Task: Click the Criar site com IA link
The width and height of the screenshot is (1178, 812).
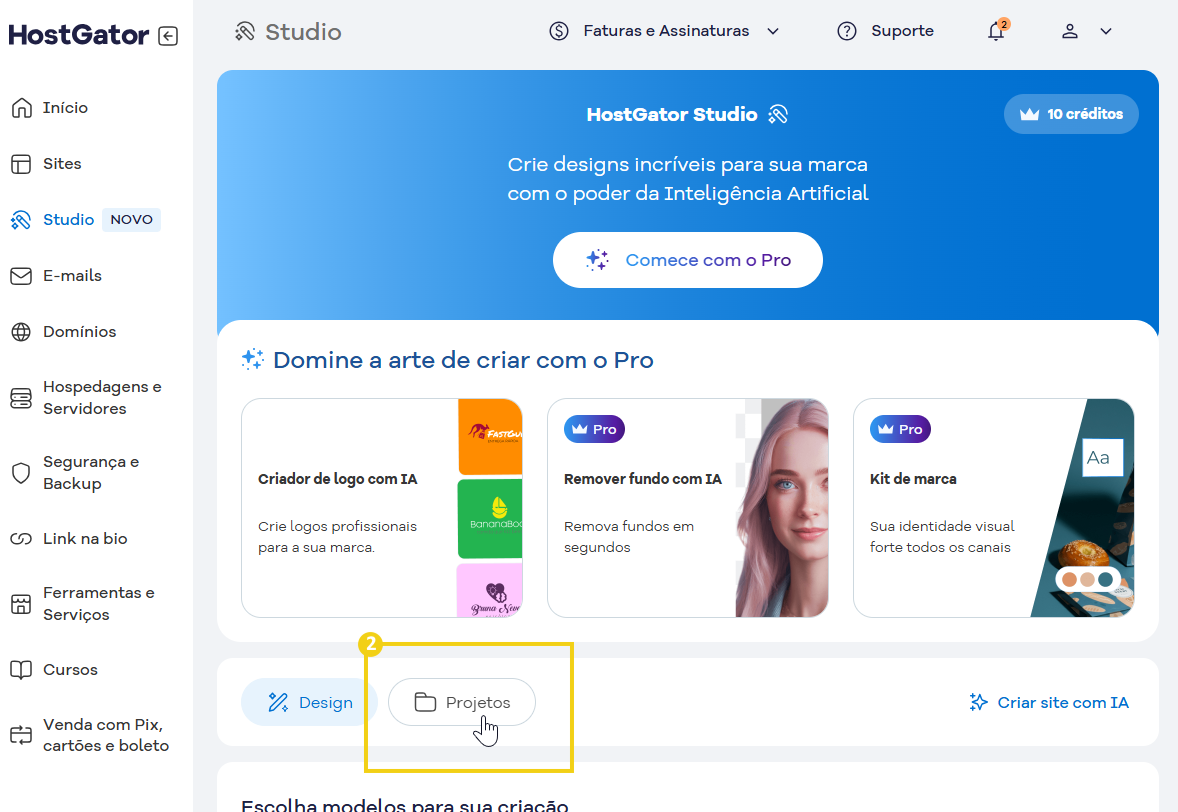Action: [x=1049, y=702]
